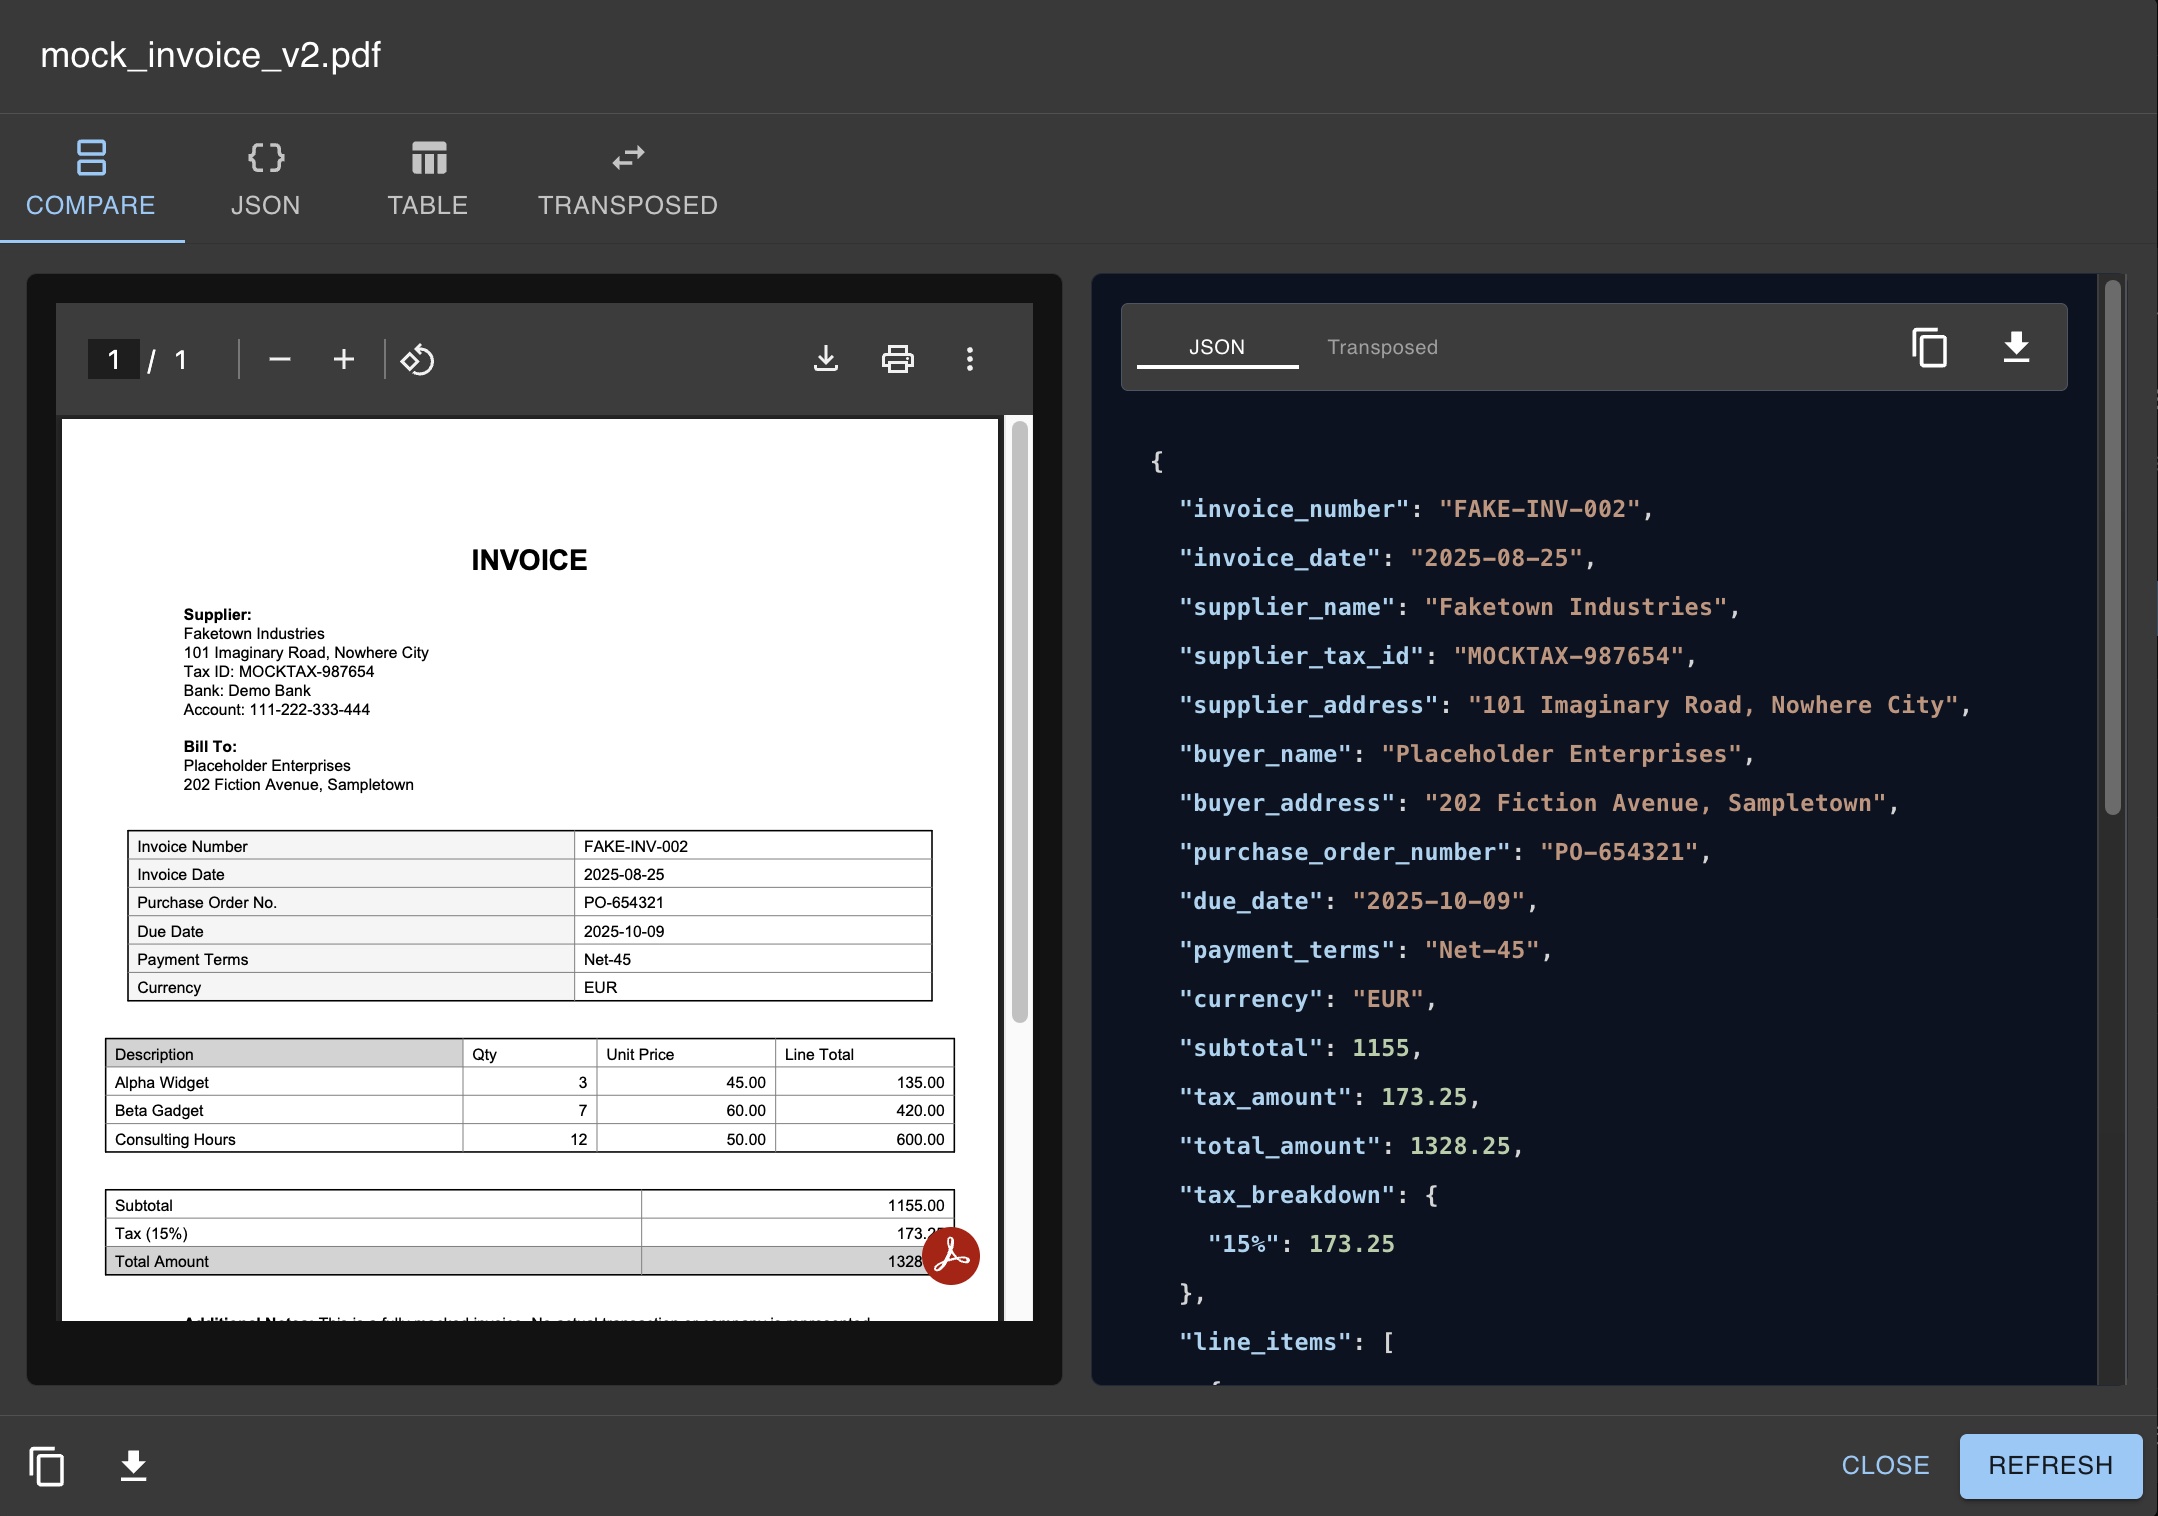The image size is (2158, 1516).
Task: Click the Consulting Hours row in PDF
Action: tap(530, 1139)
